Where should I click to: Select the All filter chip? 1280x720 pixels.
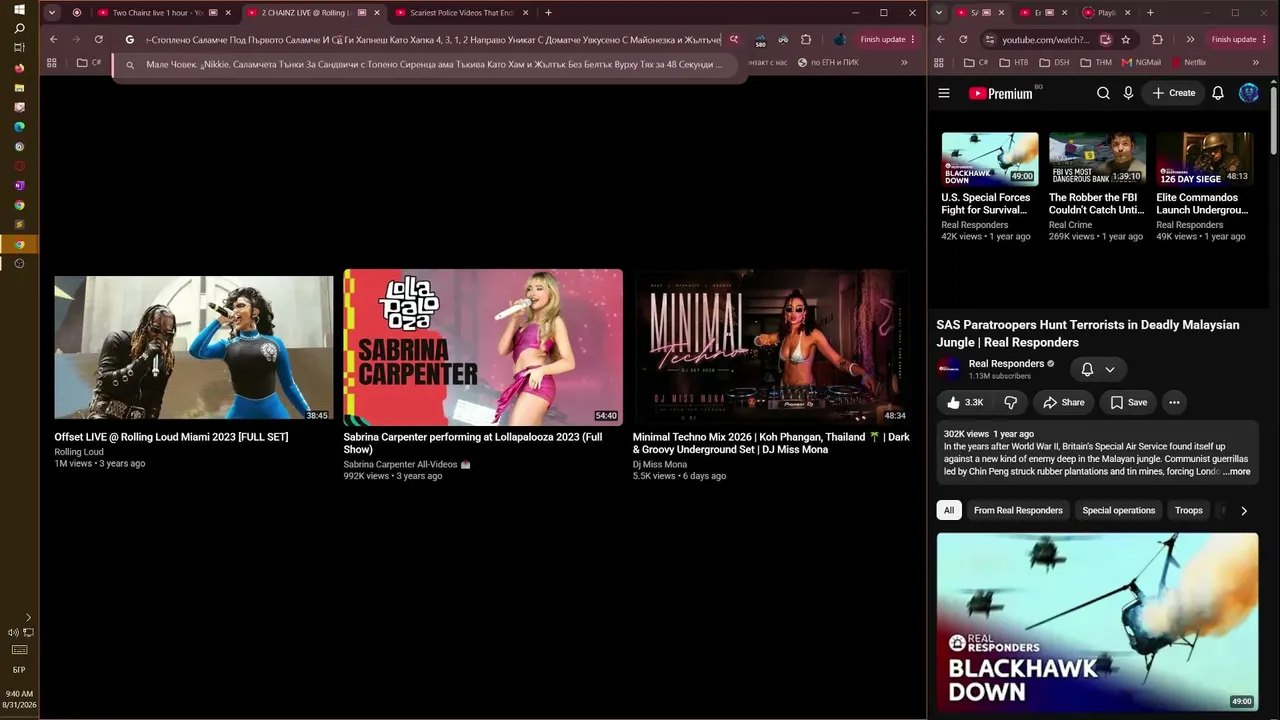point(949,510)
